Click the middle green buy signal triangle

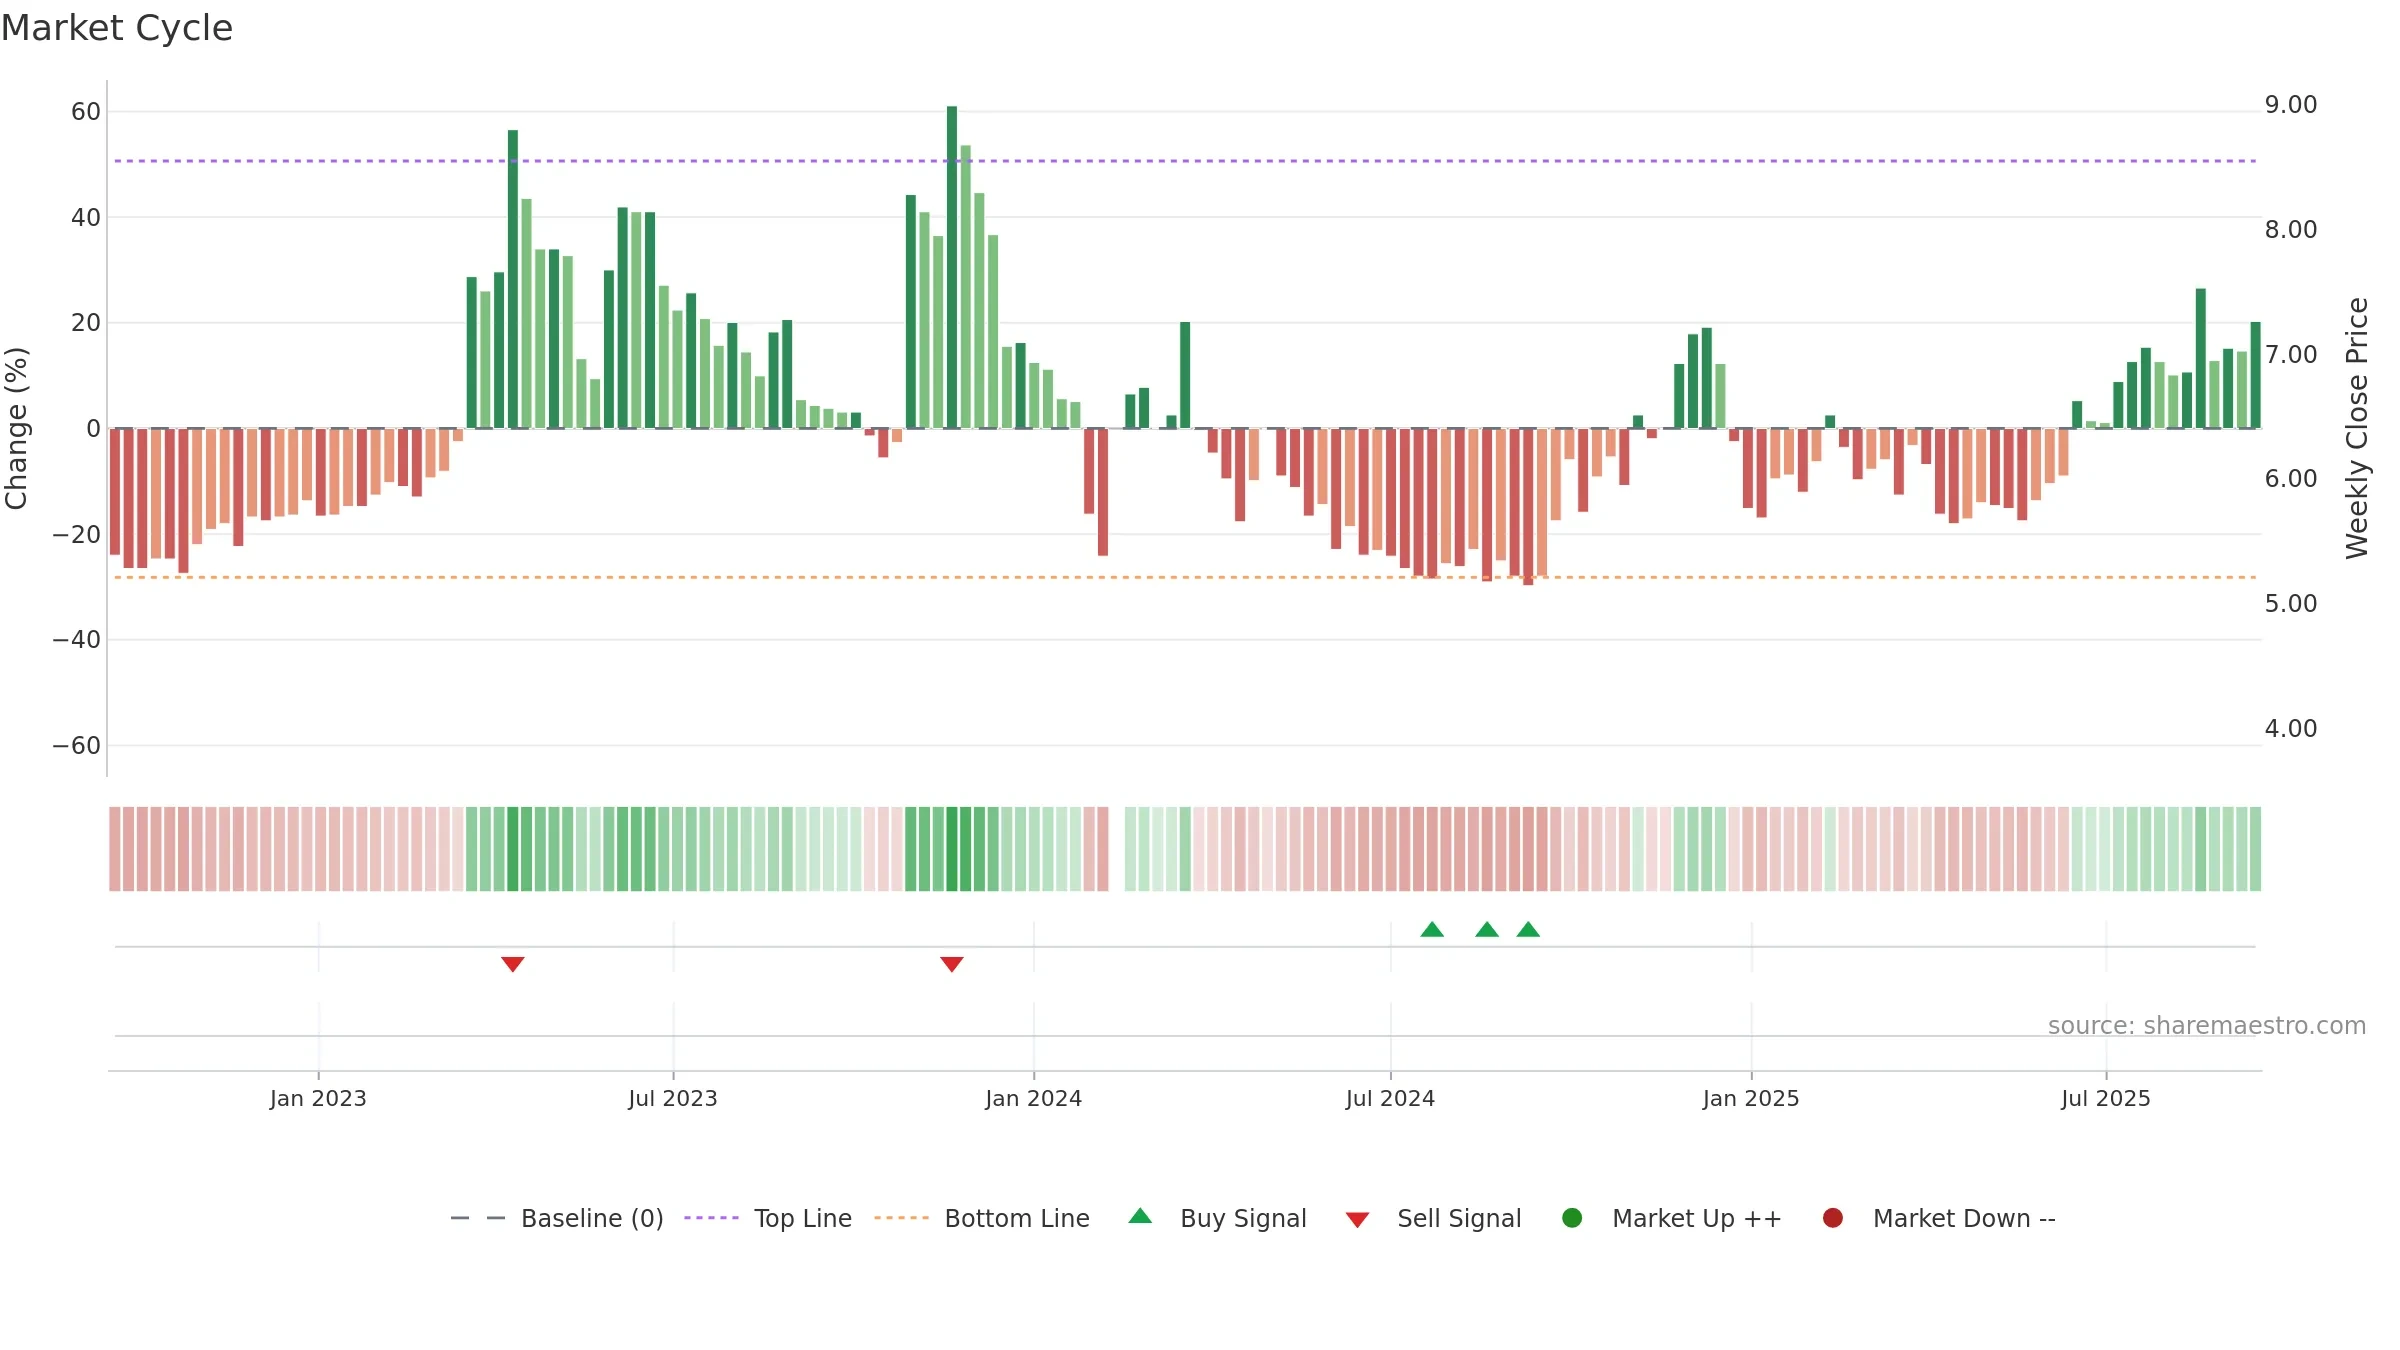point(1487,929)
